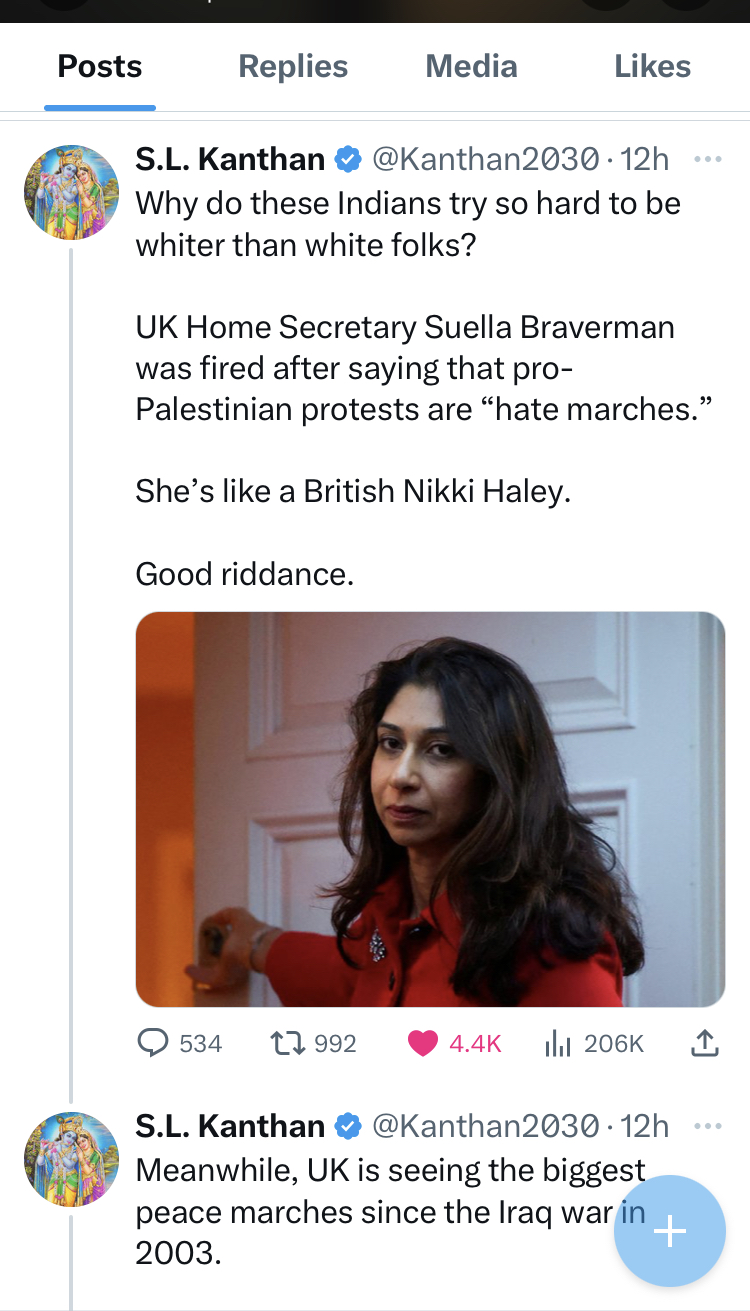Retweet the post with 992 reposts
Screen dimensions: 750x1311
tap(313, 1043)
